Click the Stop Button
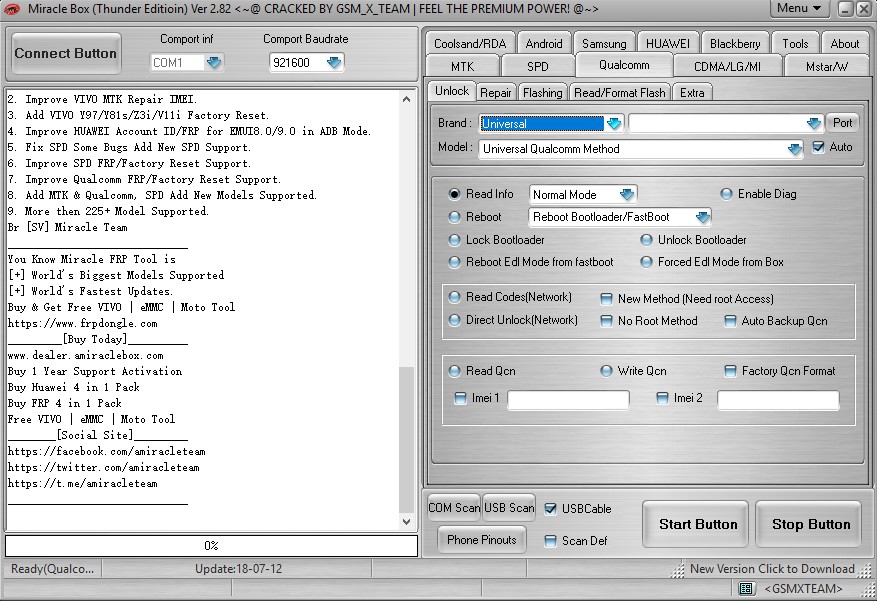Viewport: 877px width, 601px height. (x=810, y=524)
